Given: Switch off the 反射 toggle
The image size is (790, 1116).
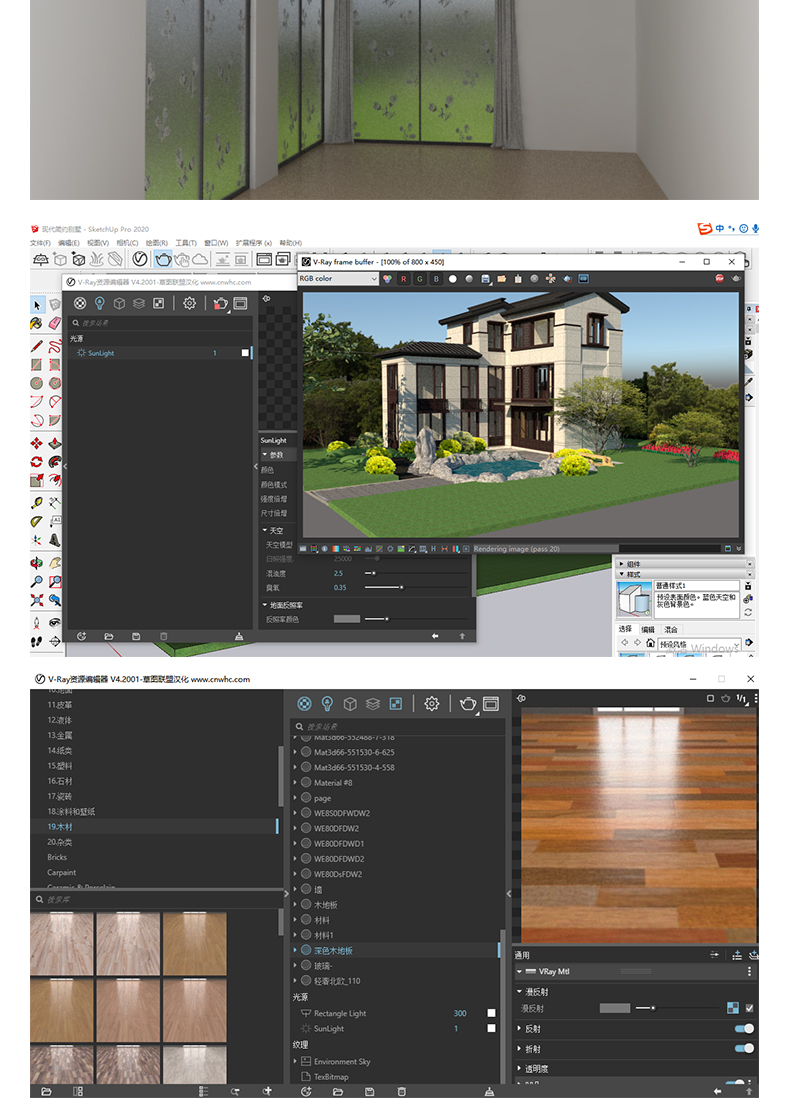Looking at the screenshot, I should pyautogui.click(x=744, y=1028).
